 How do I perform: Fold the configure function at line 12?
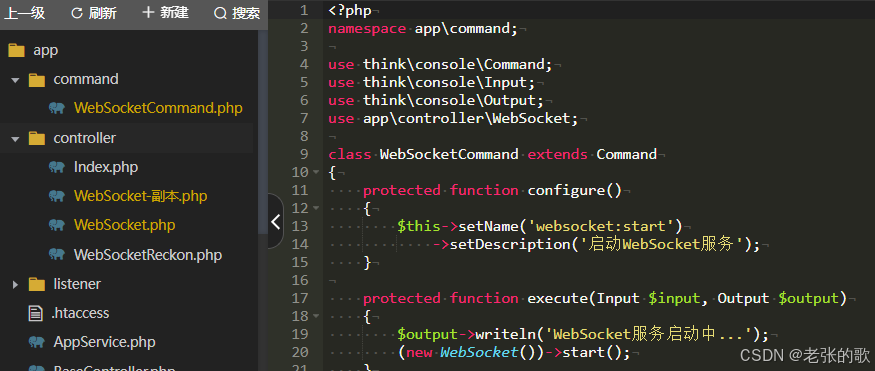point(316,208)
